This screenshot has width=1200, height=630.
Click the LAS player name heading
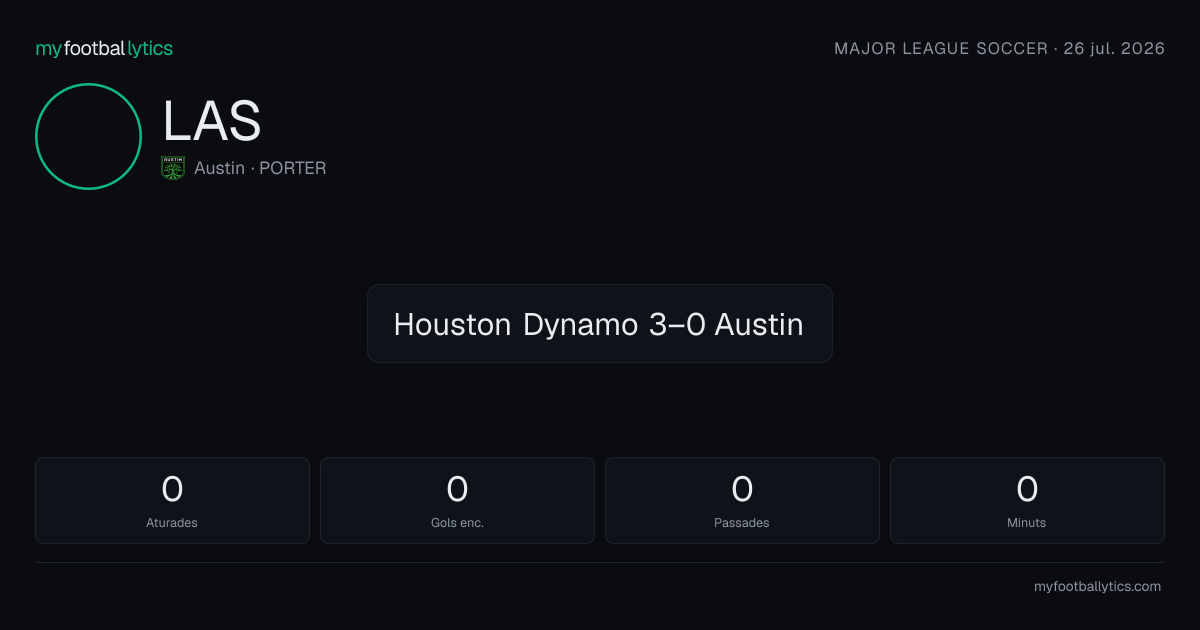click(212, 122)
